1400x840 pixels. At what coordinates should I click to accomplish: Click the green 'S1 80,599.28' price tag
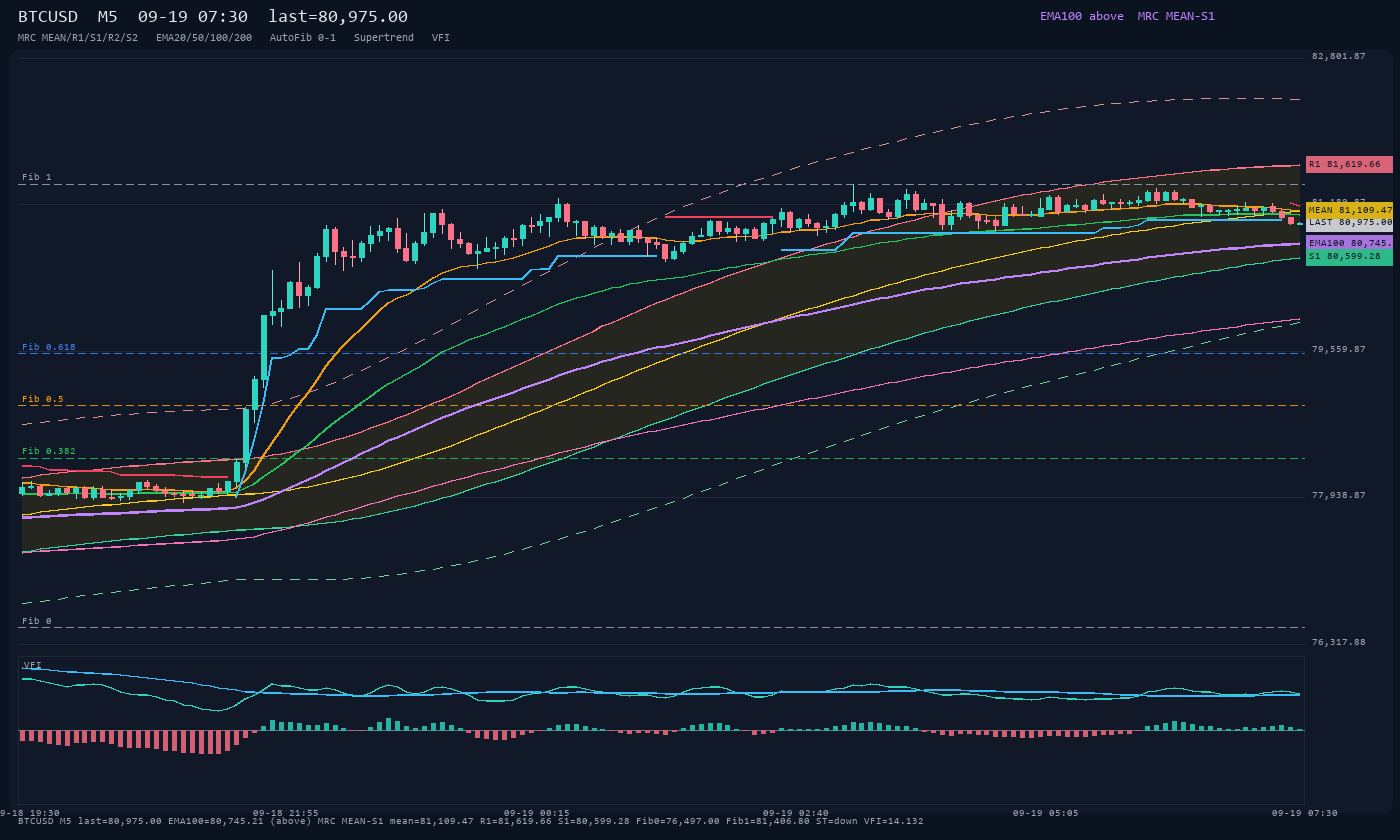click(1349, 257)
